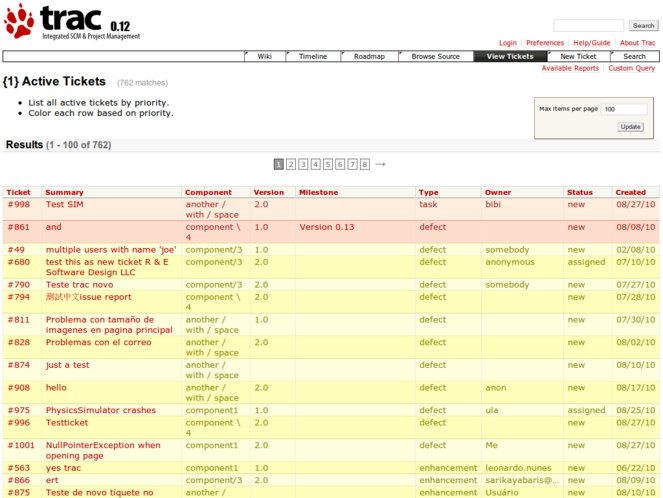Open the Timeline tab
This screenshot has width=663, height=498.
[313, 57]
